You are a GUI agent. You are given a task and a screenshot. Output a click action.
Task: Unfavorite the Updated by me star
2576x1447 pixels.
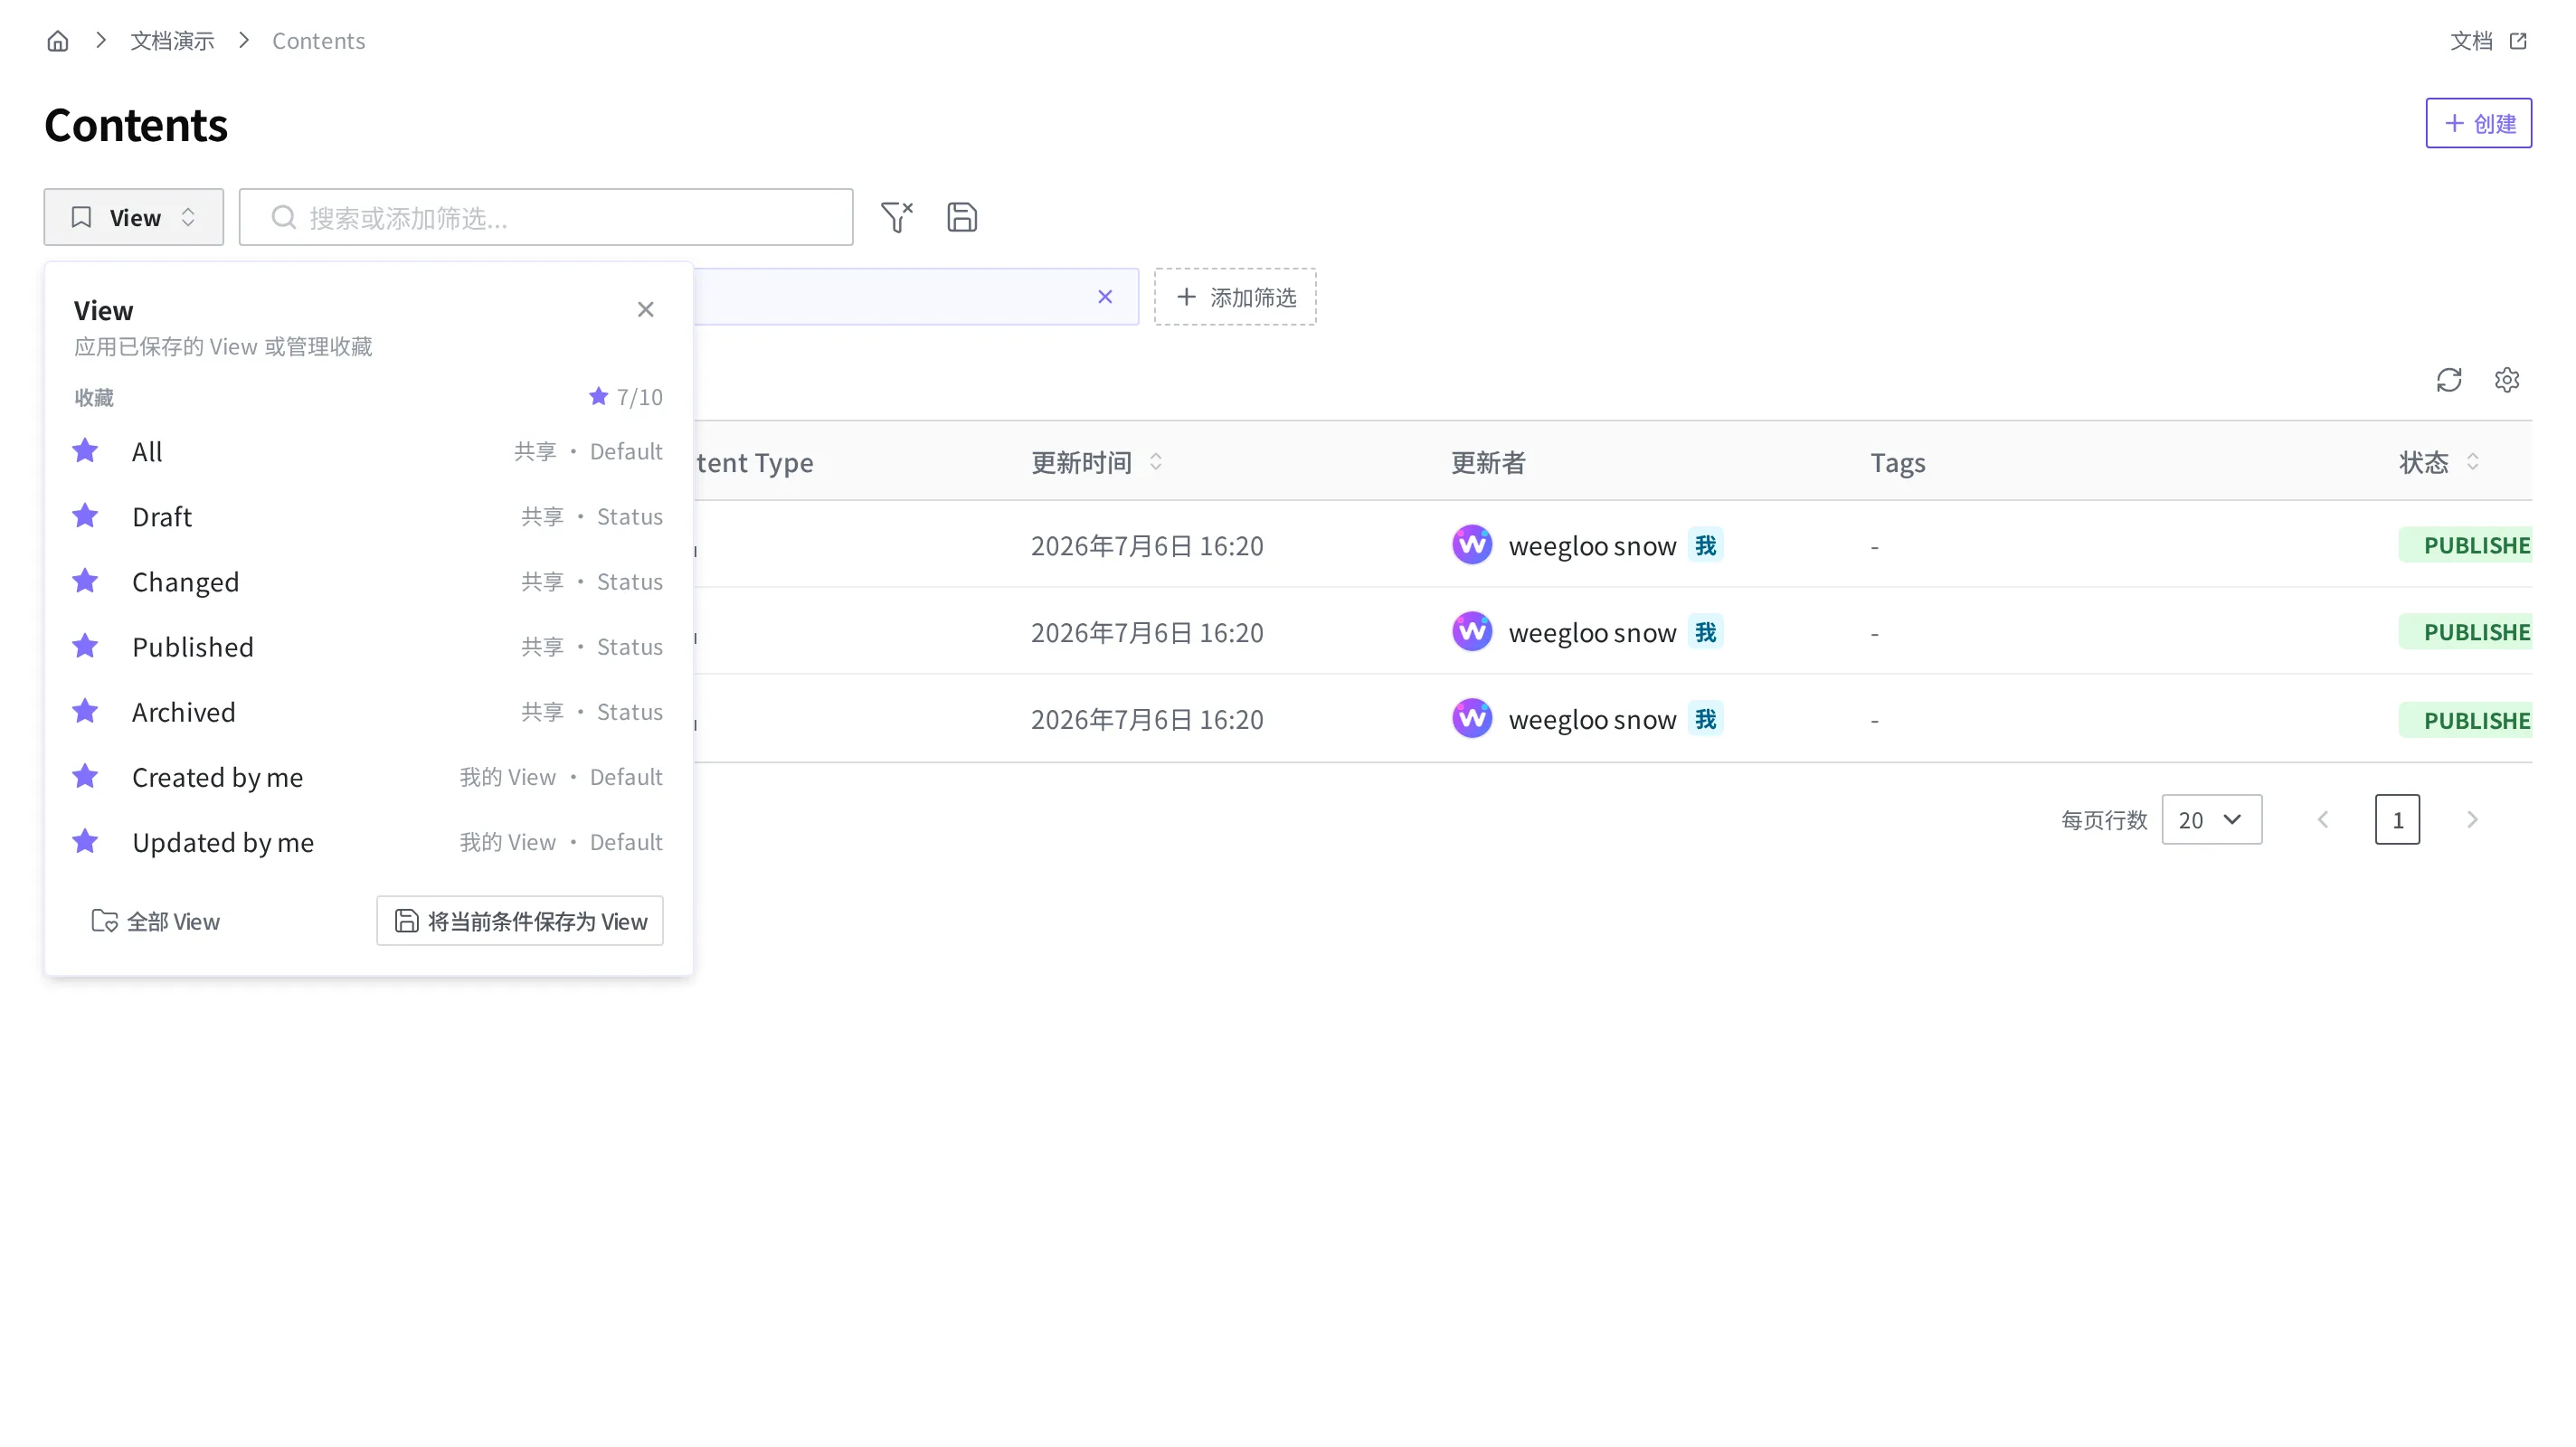pos(86,841)
